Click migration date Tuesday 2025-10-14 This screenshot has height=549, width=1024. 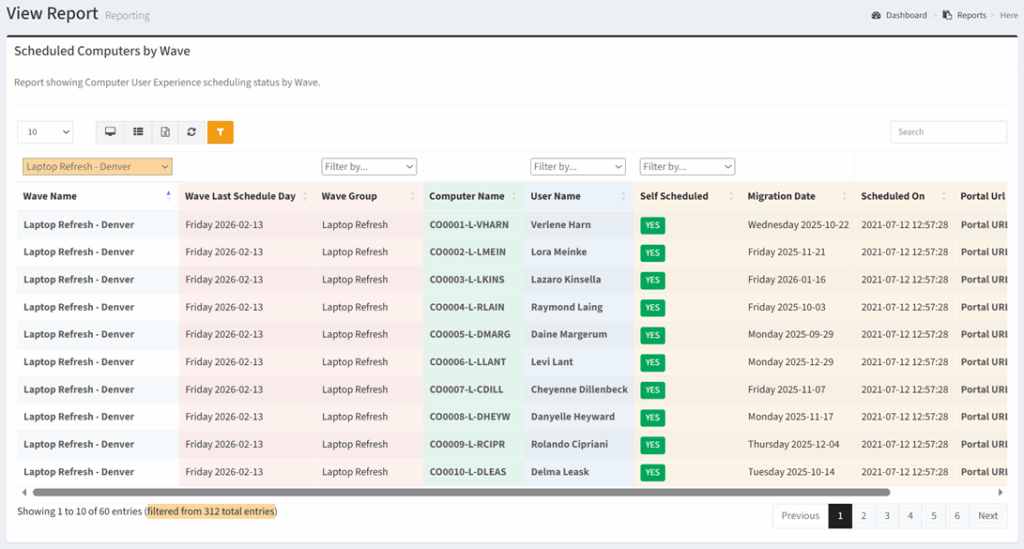point(791,471)
